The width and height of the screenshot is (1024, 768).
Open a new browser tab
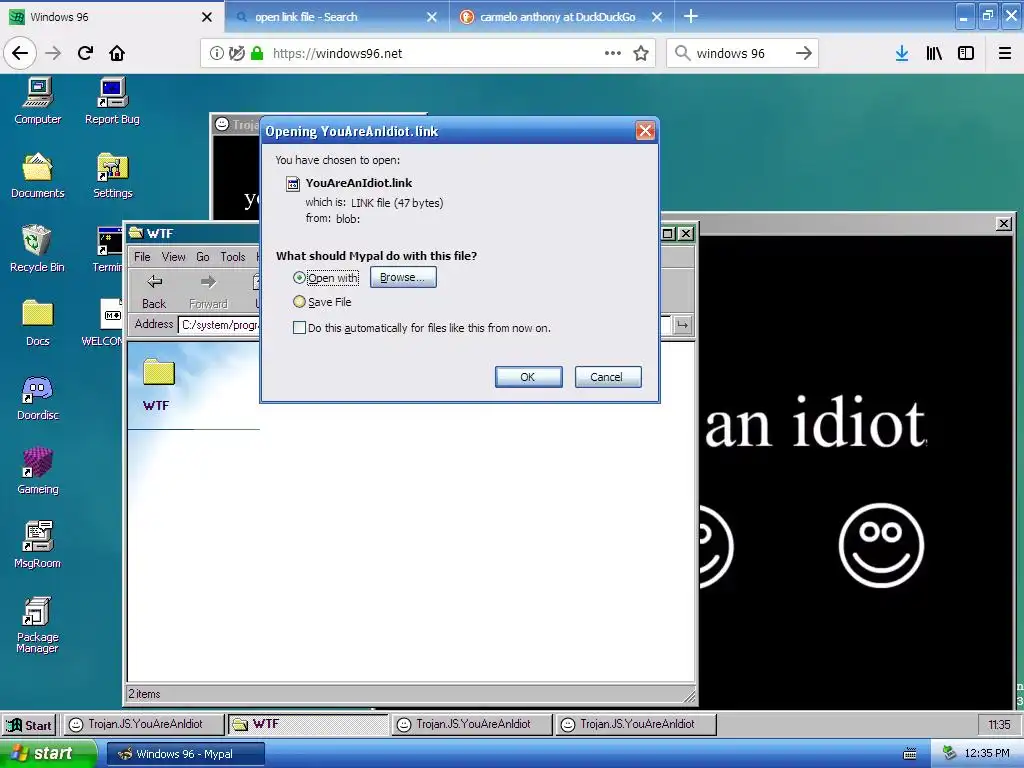pos(690,16)
